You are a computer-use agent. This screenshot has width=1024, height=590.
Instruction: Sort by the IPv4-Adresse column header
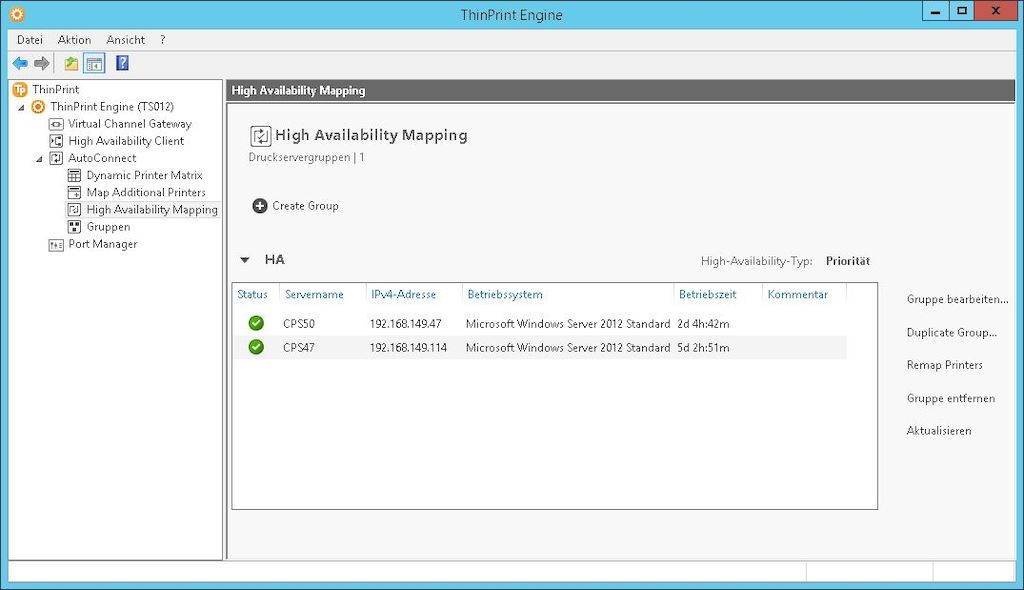404,295
